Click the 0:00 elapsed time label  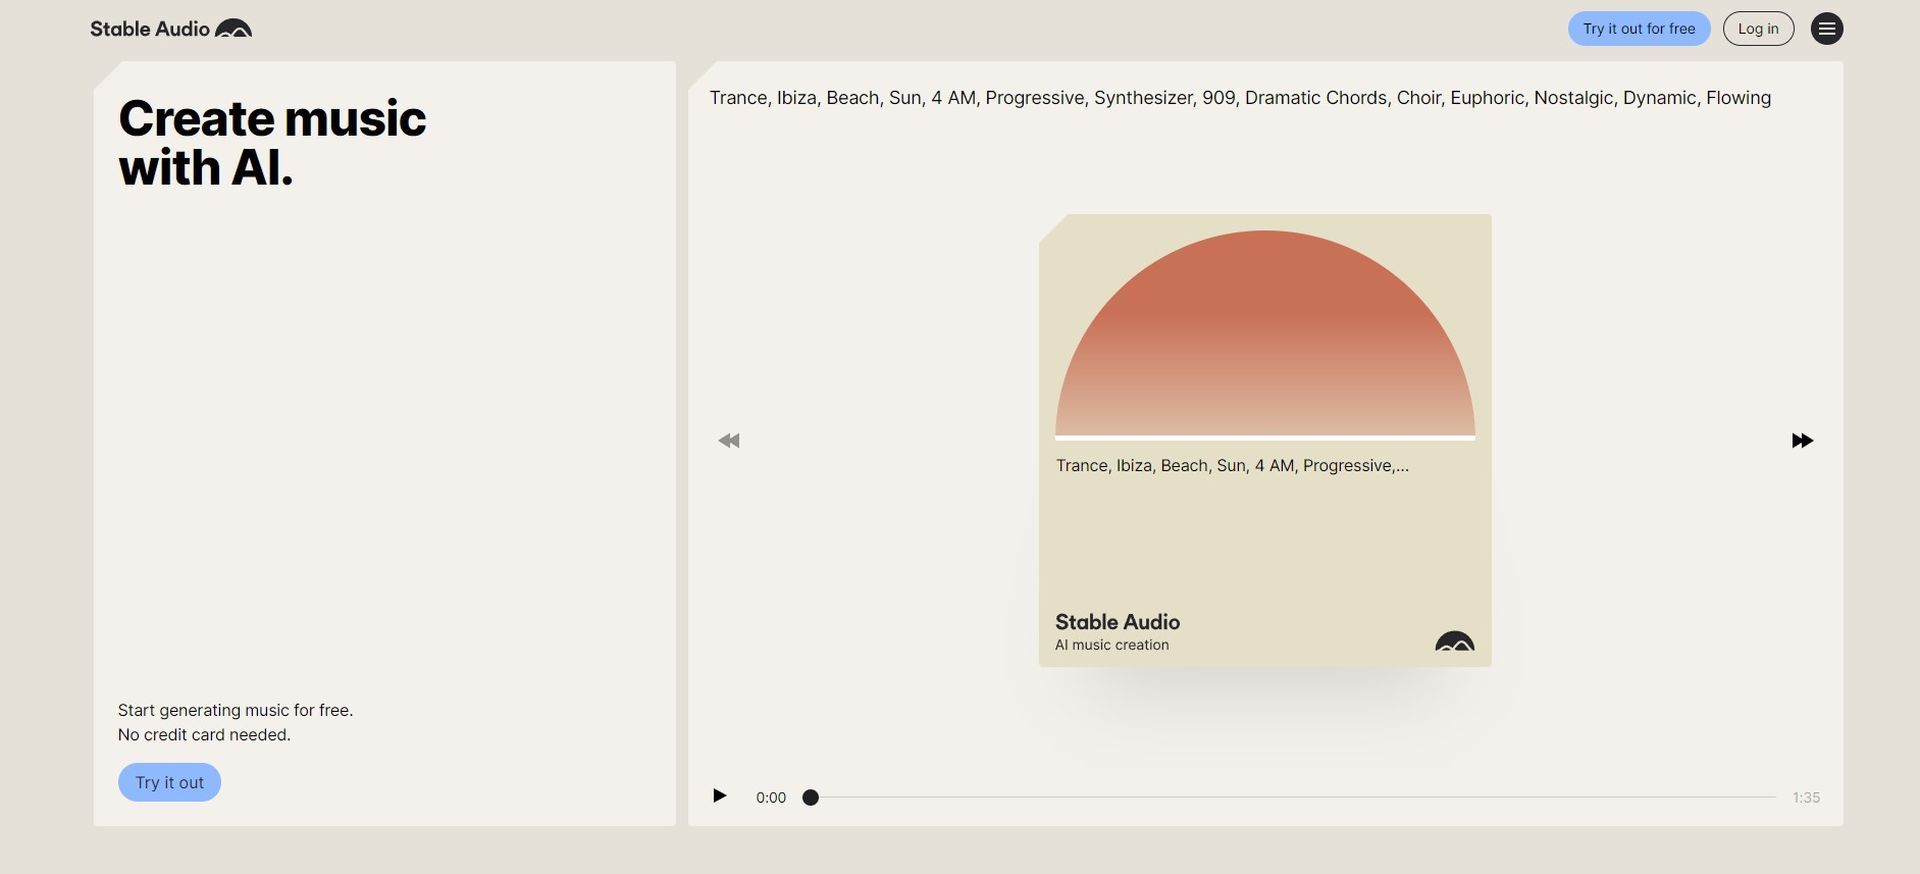tap(771, 797)
